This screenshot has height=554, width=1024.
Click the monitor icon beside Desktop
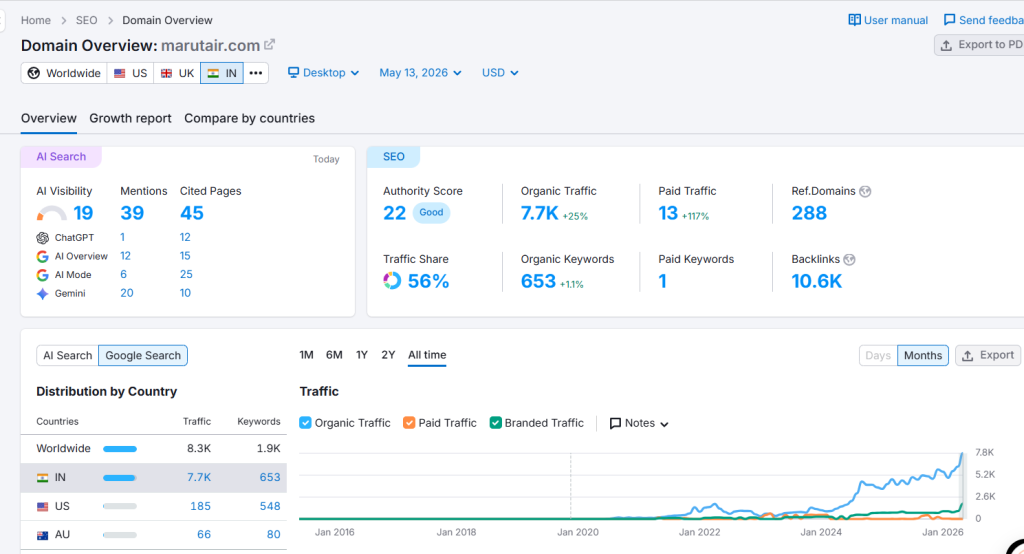(x=294, y=73)
